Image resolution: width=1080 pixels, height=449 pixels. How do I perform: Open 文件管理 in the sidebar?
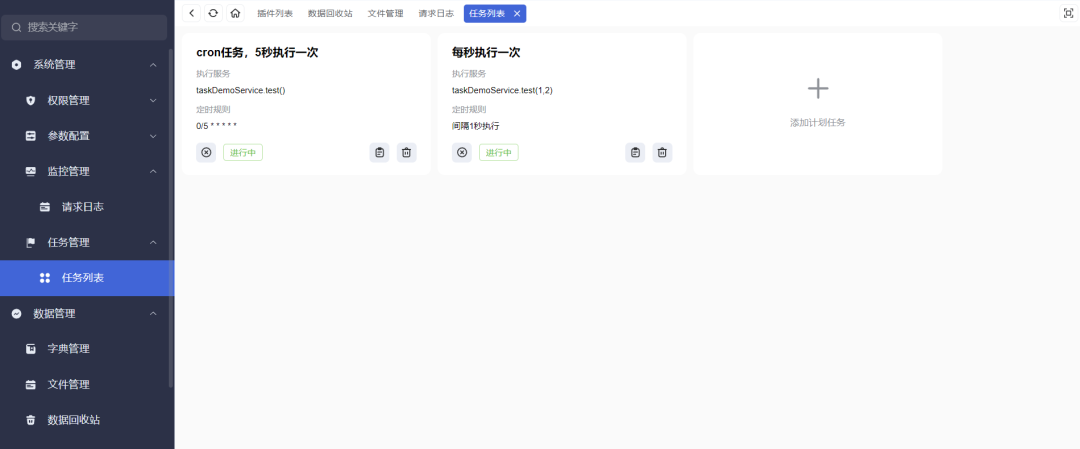[x=87, y=384]
